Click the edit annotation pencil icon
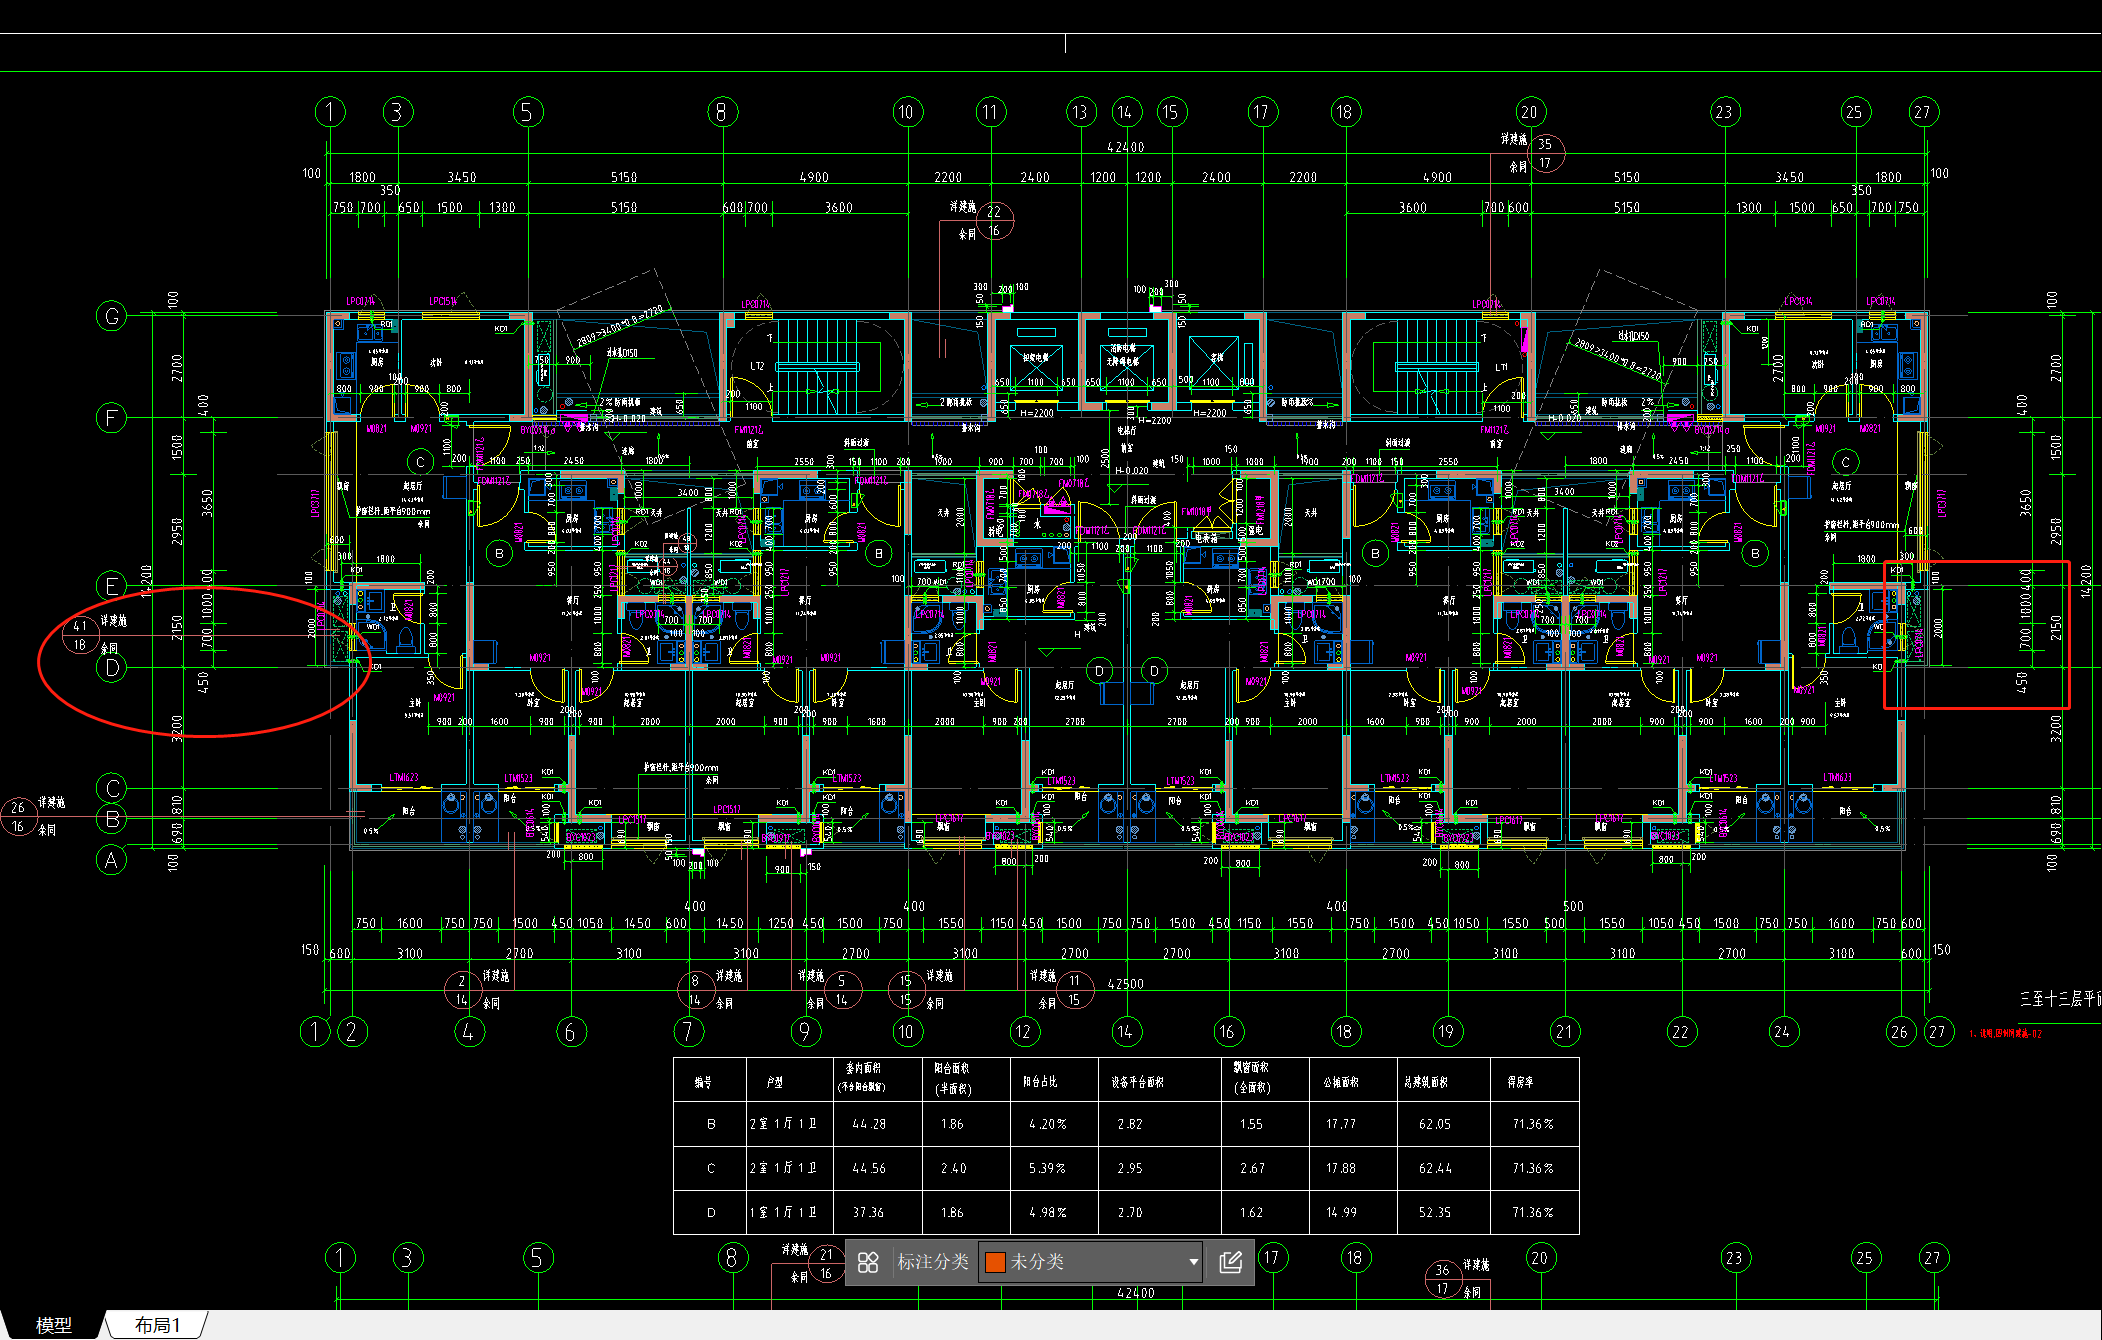 pyautogui.click(x=1231, y=1262)
